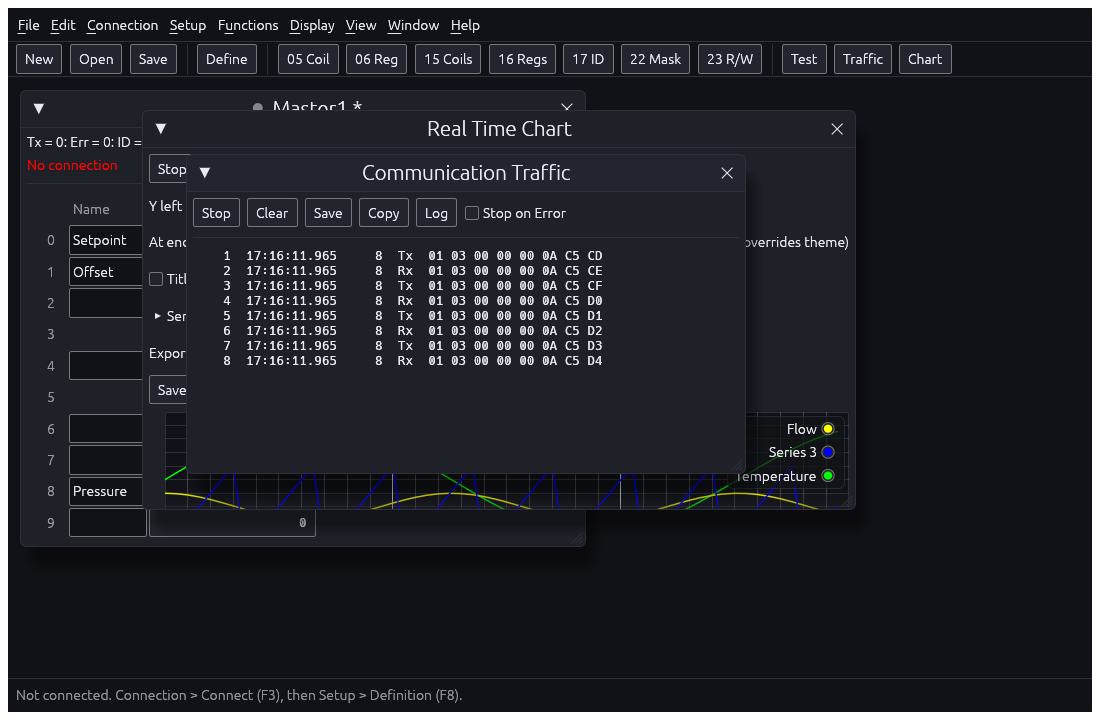
Task: Open the Window menu
Action: [x=413, y=25]
